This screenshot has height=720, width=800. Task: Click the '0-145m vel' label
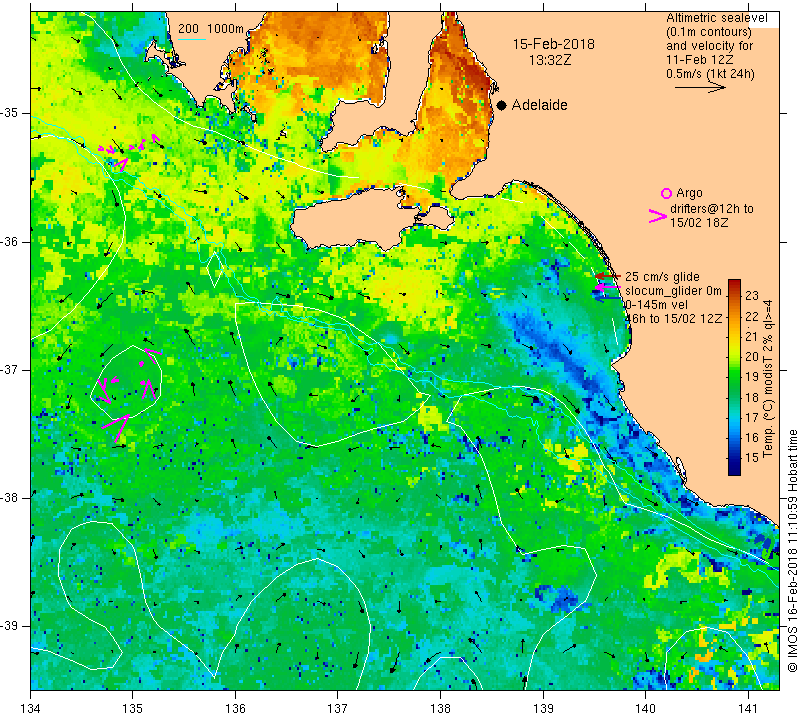point(657,305)
